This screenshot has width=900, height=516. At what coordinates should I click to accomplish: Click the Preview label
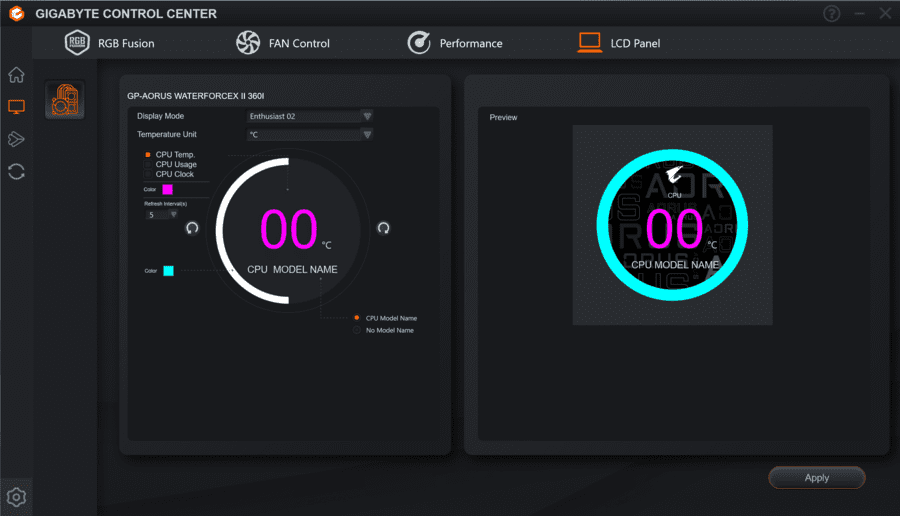pyautogui.click(x=503, y=117)
